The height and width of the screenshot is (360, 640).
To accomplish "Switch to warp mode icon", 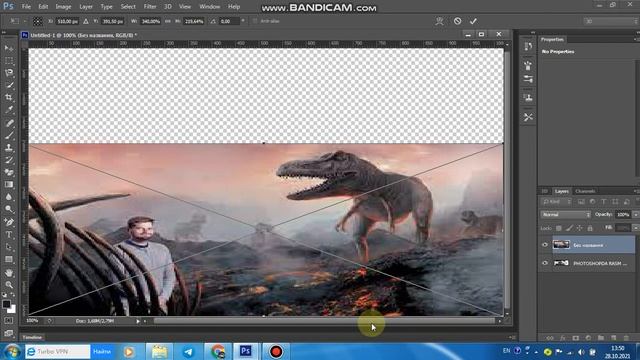I will click(439, 21).
